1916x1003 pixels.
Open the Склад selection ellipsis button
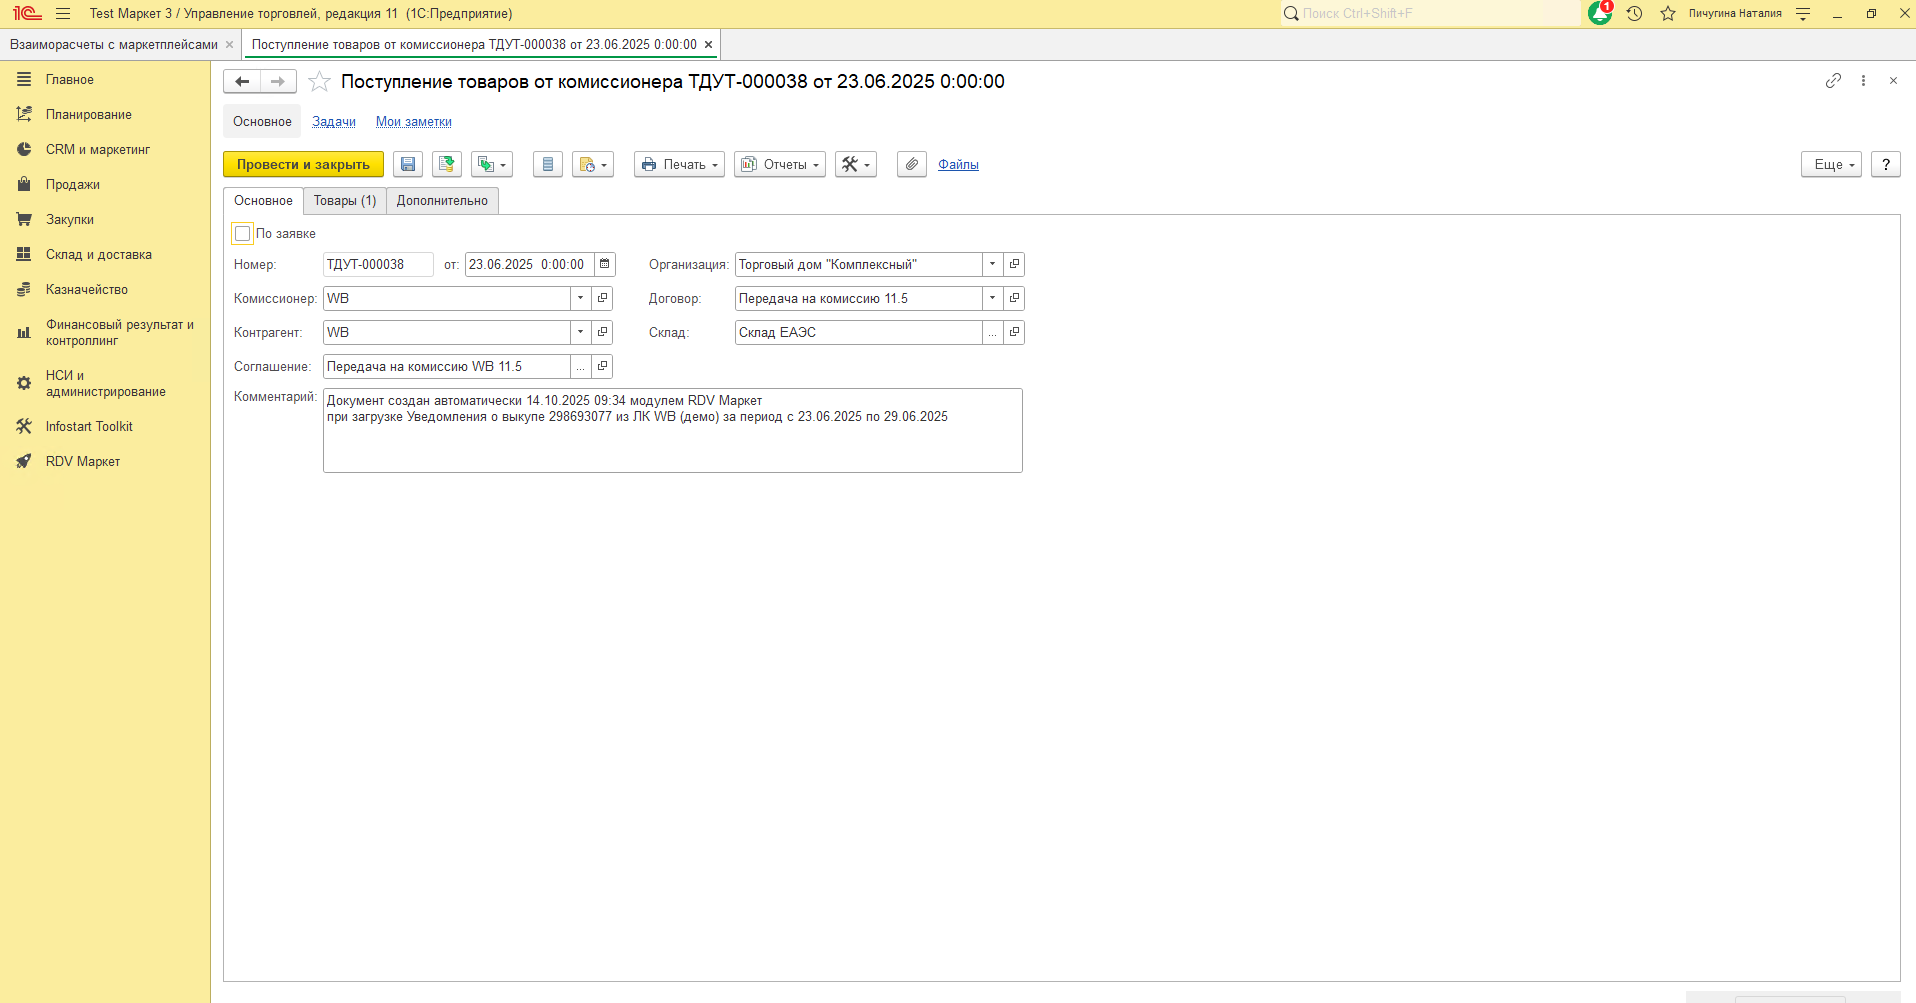tap(992, 333)
